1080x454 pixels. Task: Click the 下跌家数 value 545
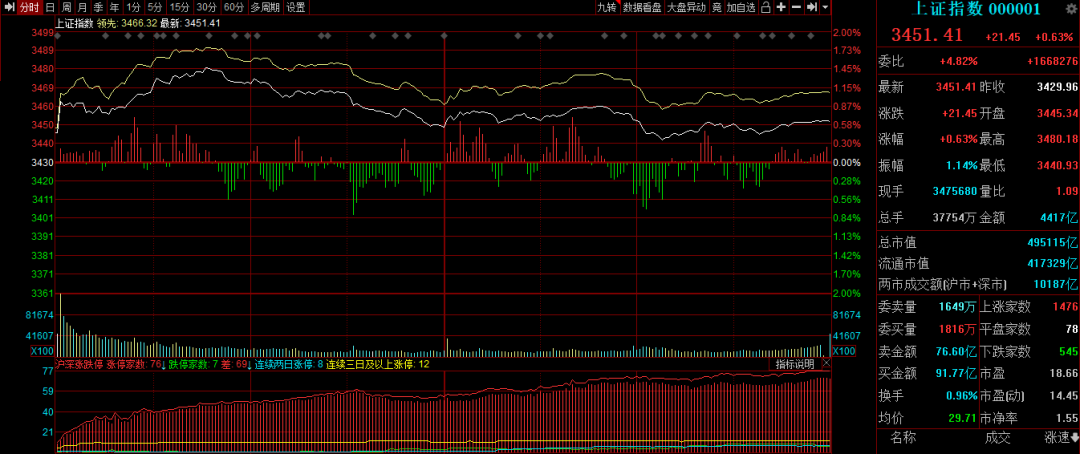(1068, 351)
